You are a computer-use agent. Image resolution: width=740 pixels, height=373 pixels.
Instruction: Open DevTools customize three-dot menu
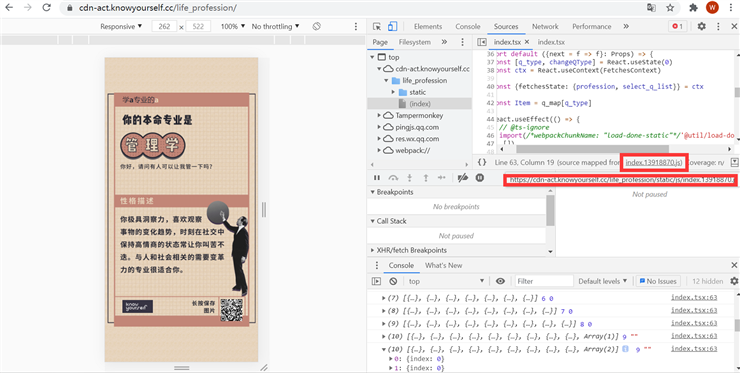coord(718,26)
